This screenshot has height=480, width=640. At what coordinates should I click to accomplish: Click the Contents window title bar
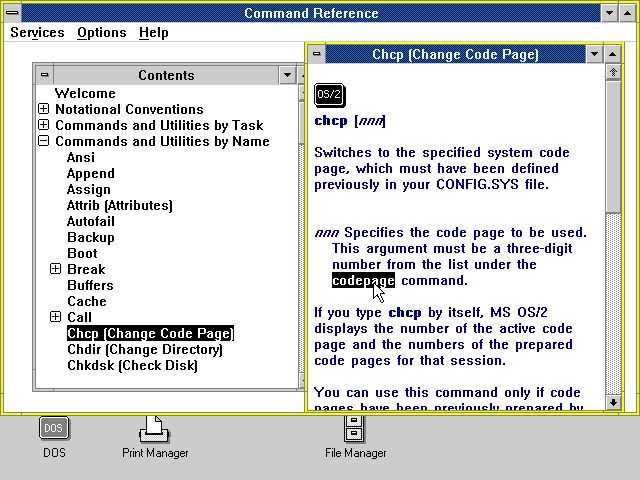click(166, 75)
